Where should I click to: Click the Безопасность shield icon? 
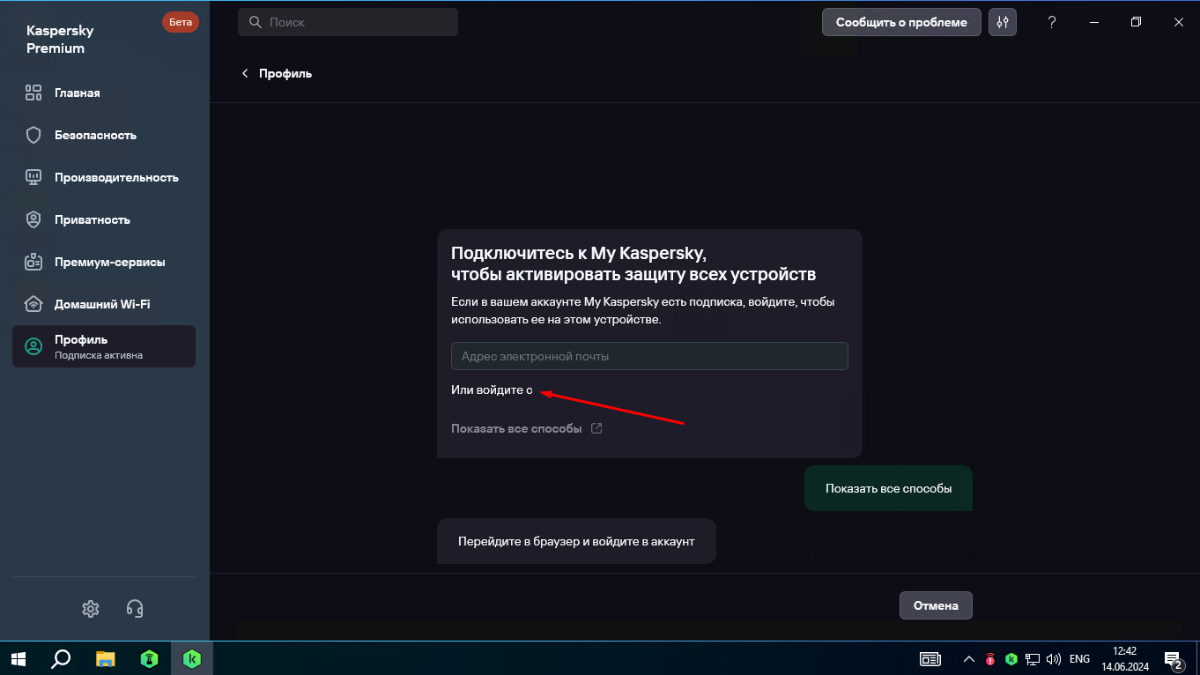(33, 135)
